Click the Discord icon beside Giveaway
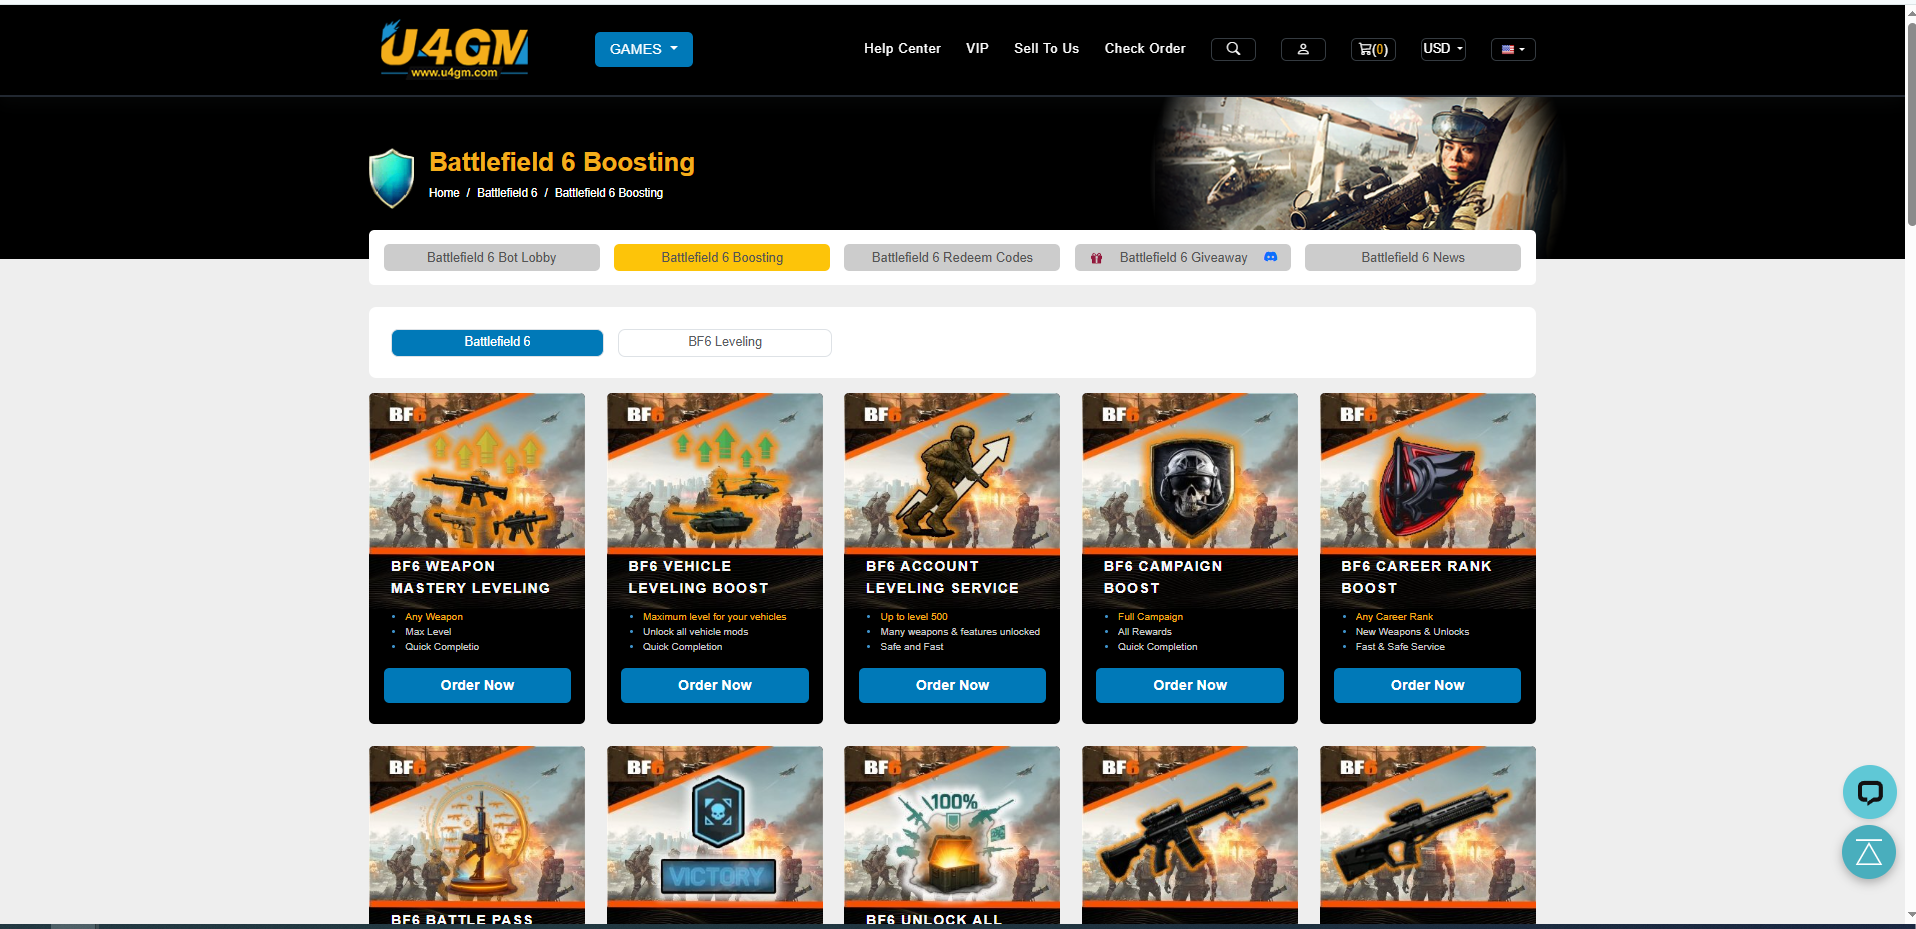The height and width of the screenshot is (929, 1916). (1270, 257)
